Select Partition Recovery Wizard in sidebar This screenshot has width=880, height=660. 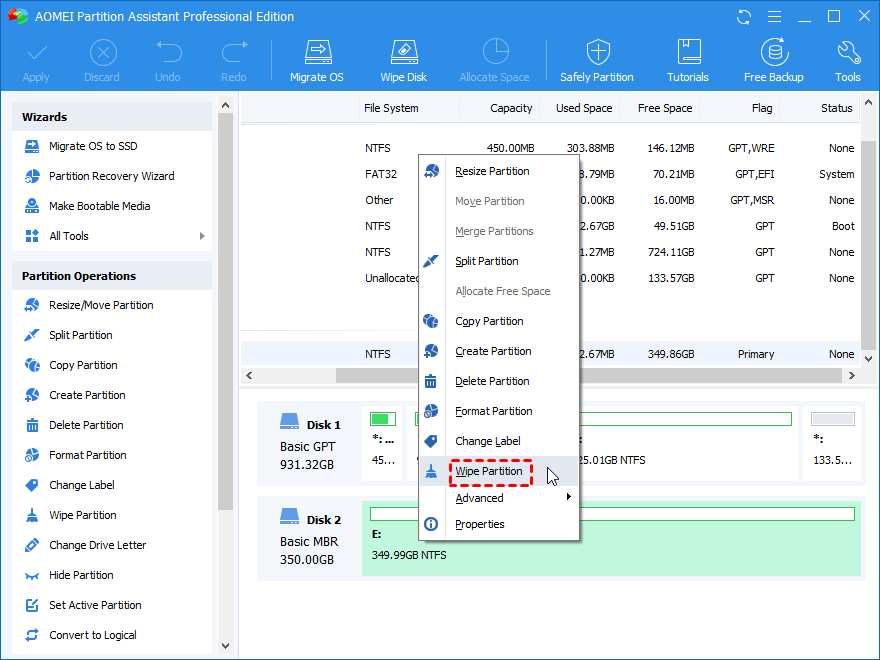click(x=111, y=176)
